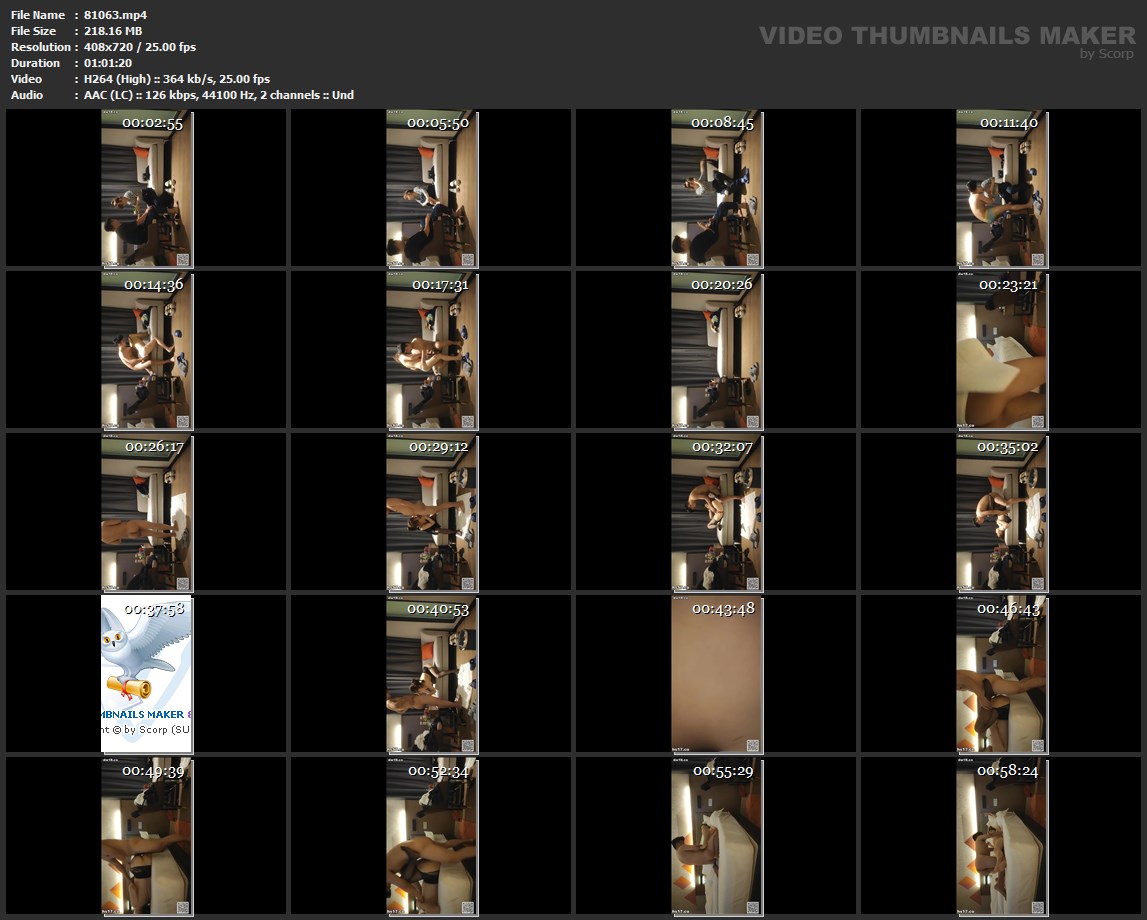The width and height of the screenshot is (1147, 920).
Task: Click the file size value 218.16 MB
Action: pos(113,31)
